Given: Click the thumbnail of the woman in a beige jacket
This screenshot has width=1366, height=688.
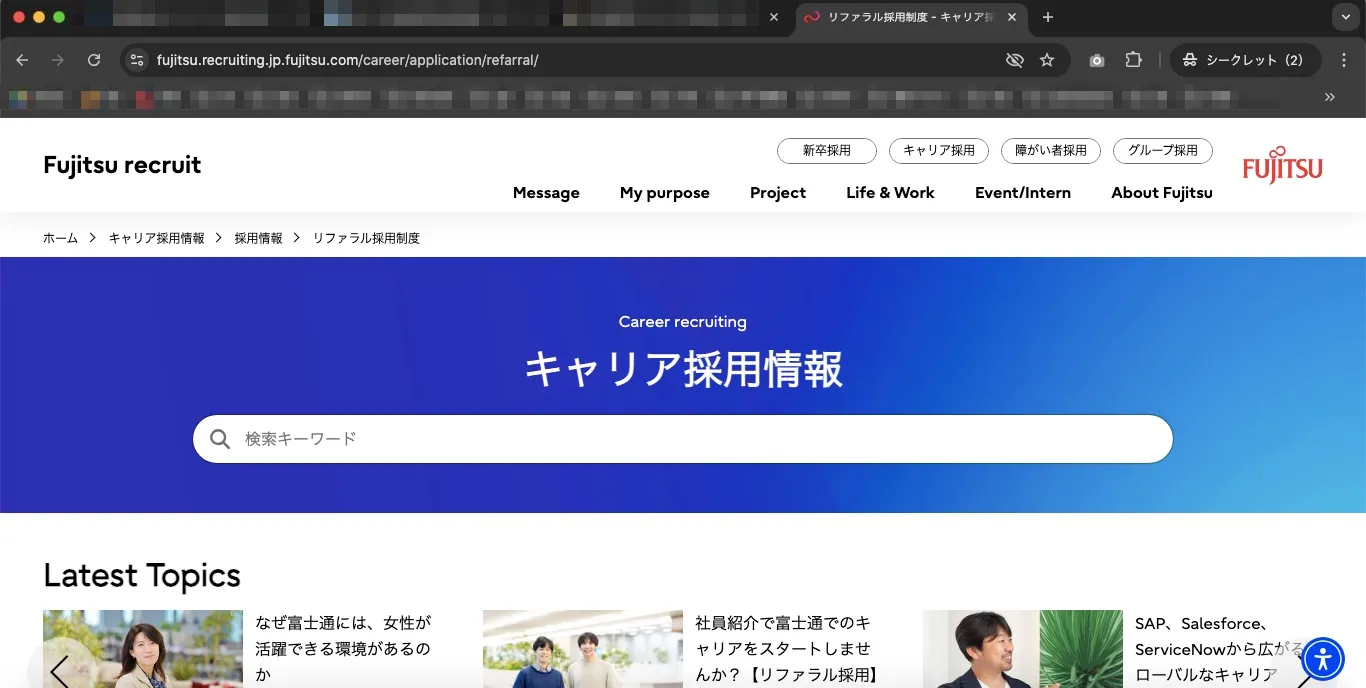Looking at the screenshot, I should (143, 649).
